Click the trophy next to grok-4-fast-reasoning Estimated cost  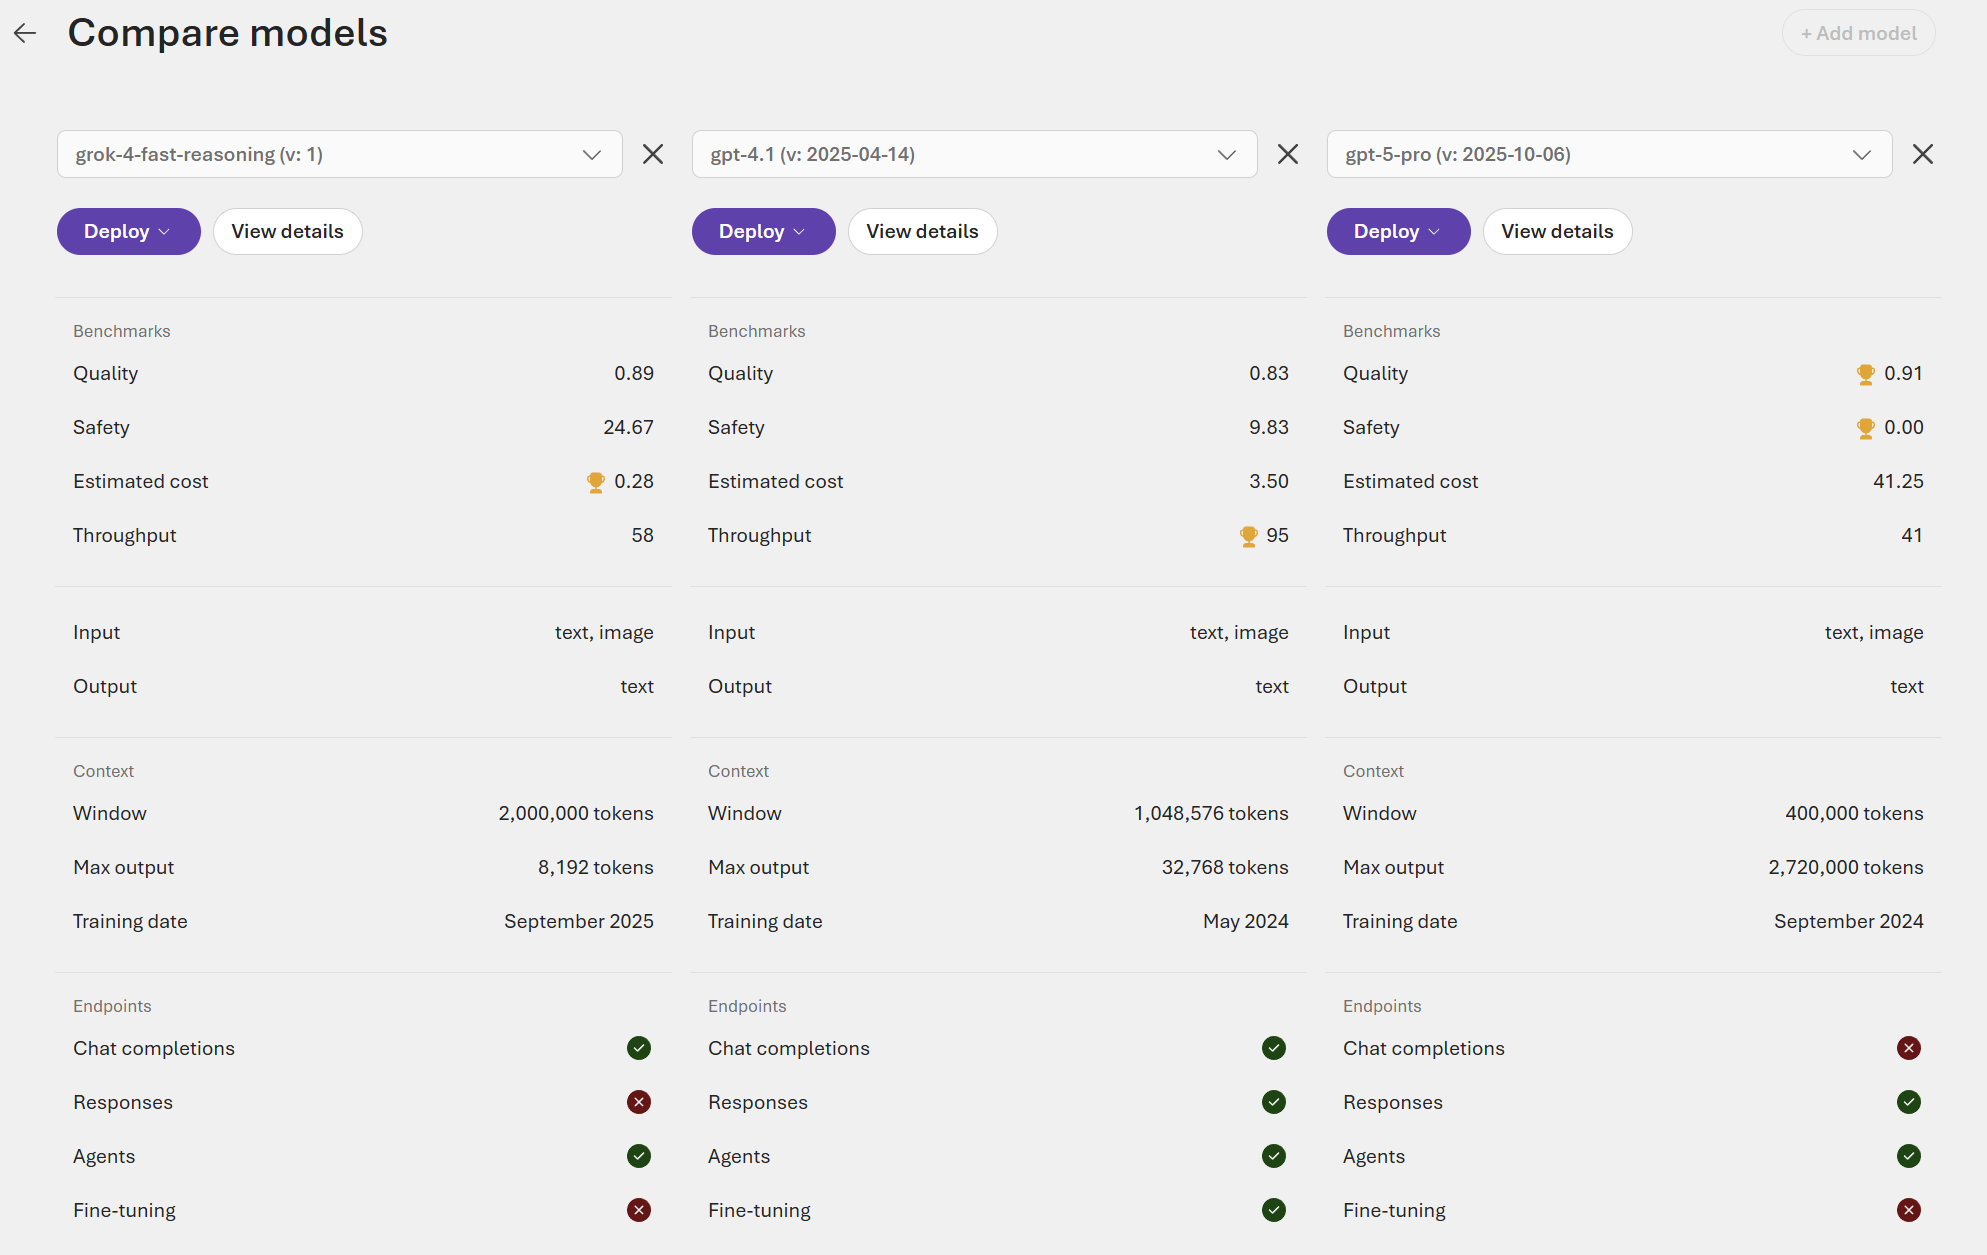[x=595, y=481]
